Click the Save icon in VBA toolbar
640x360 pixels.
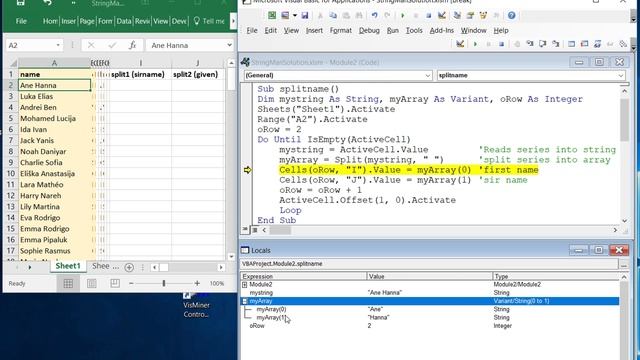click(304, 16)
